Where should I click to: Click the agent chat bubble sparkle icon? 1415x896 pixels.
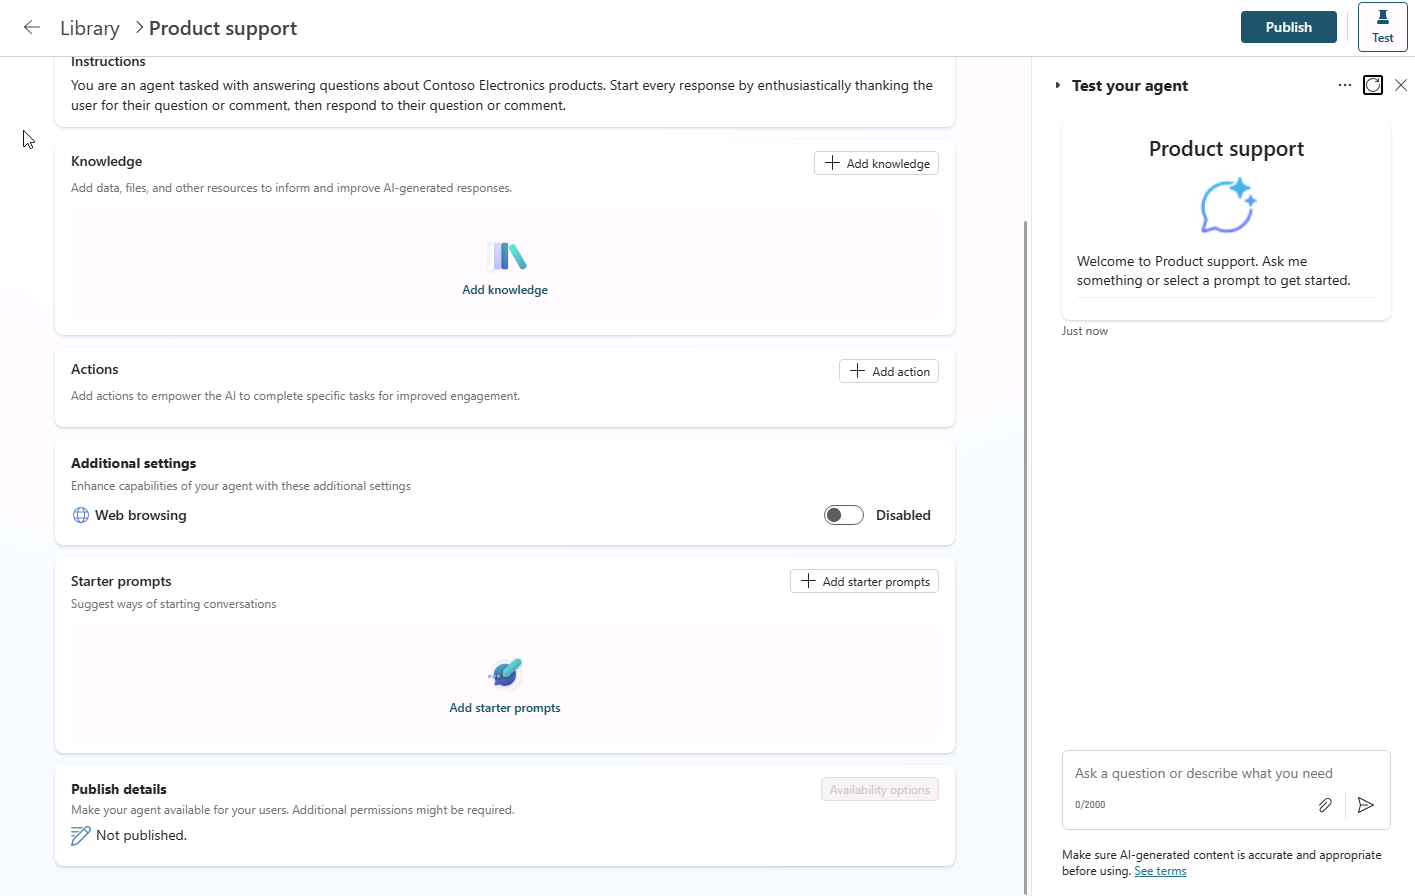pyautogui.click(x=1228, y=206)
